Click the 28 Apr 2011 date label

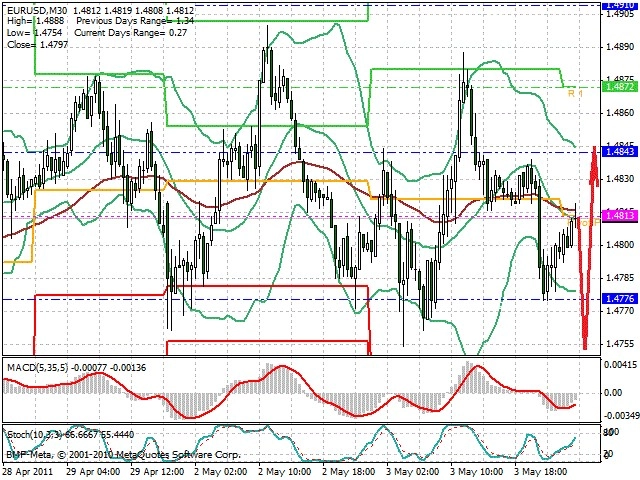pos(28,472)
